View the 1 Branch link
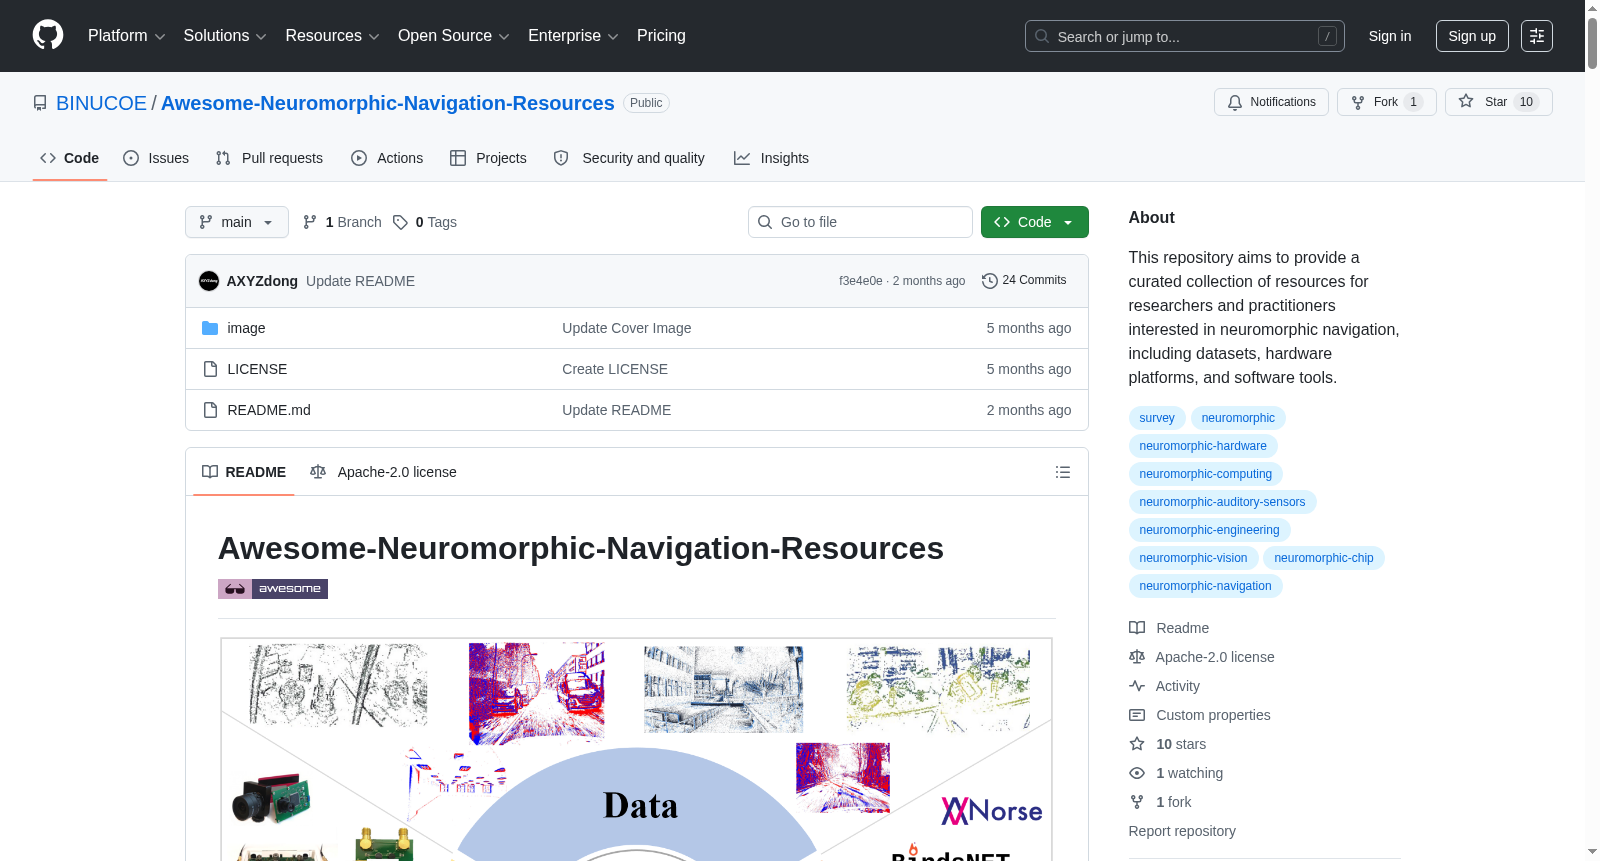Screen dimensions: 1600x861 (x=342, y=222)
